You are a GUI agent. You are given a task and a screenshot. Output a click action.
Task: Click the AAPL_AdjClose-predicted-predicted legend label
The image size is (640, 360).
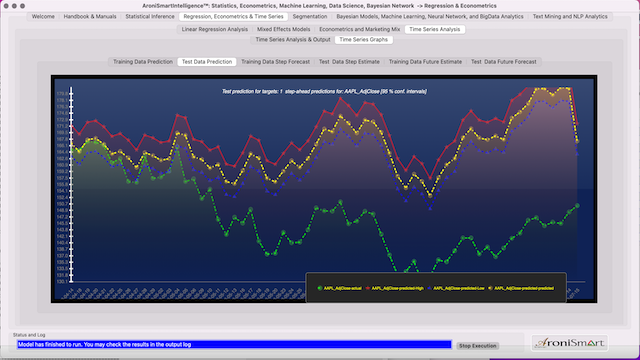click(524, 288)
